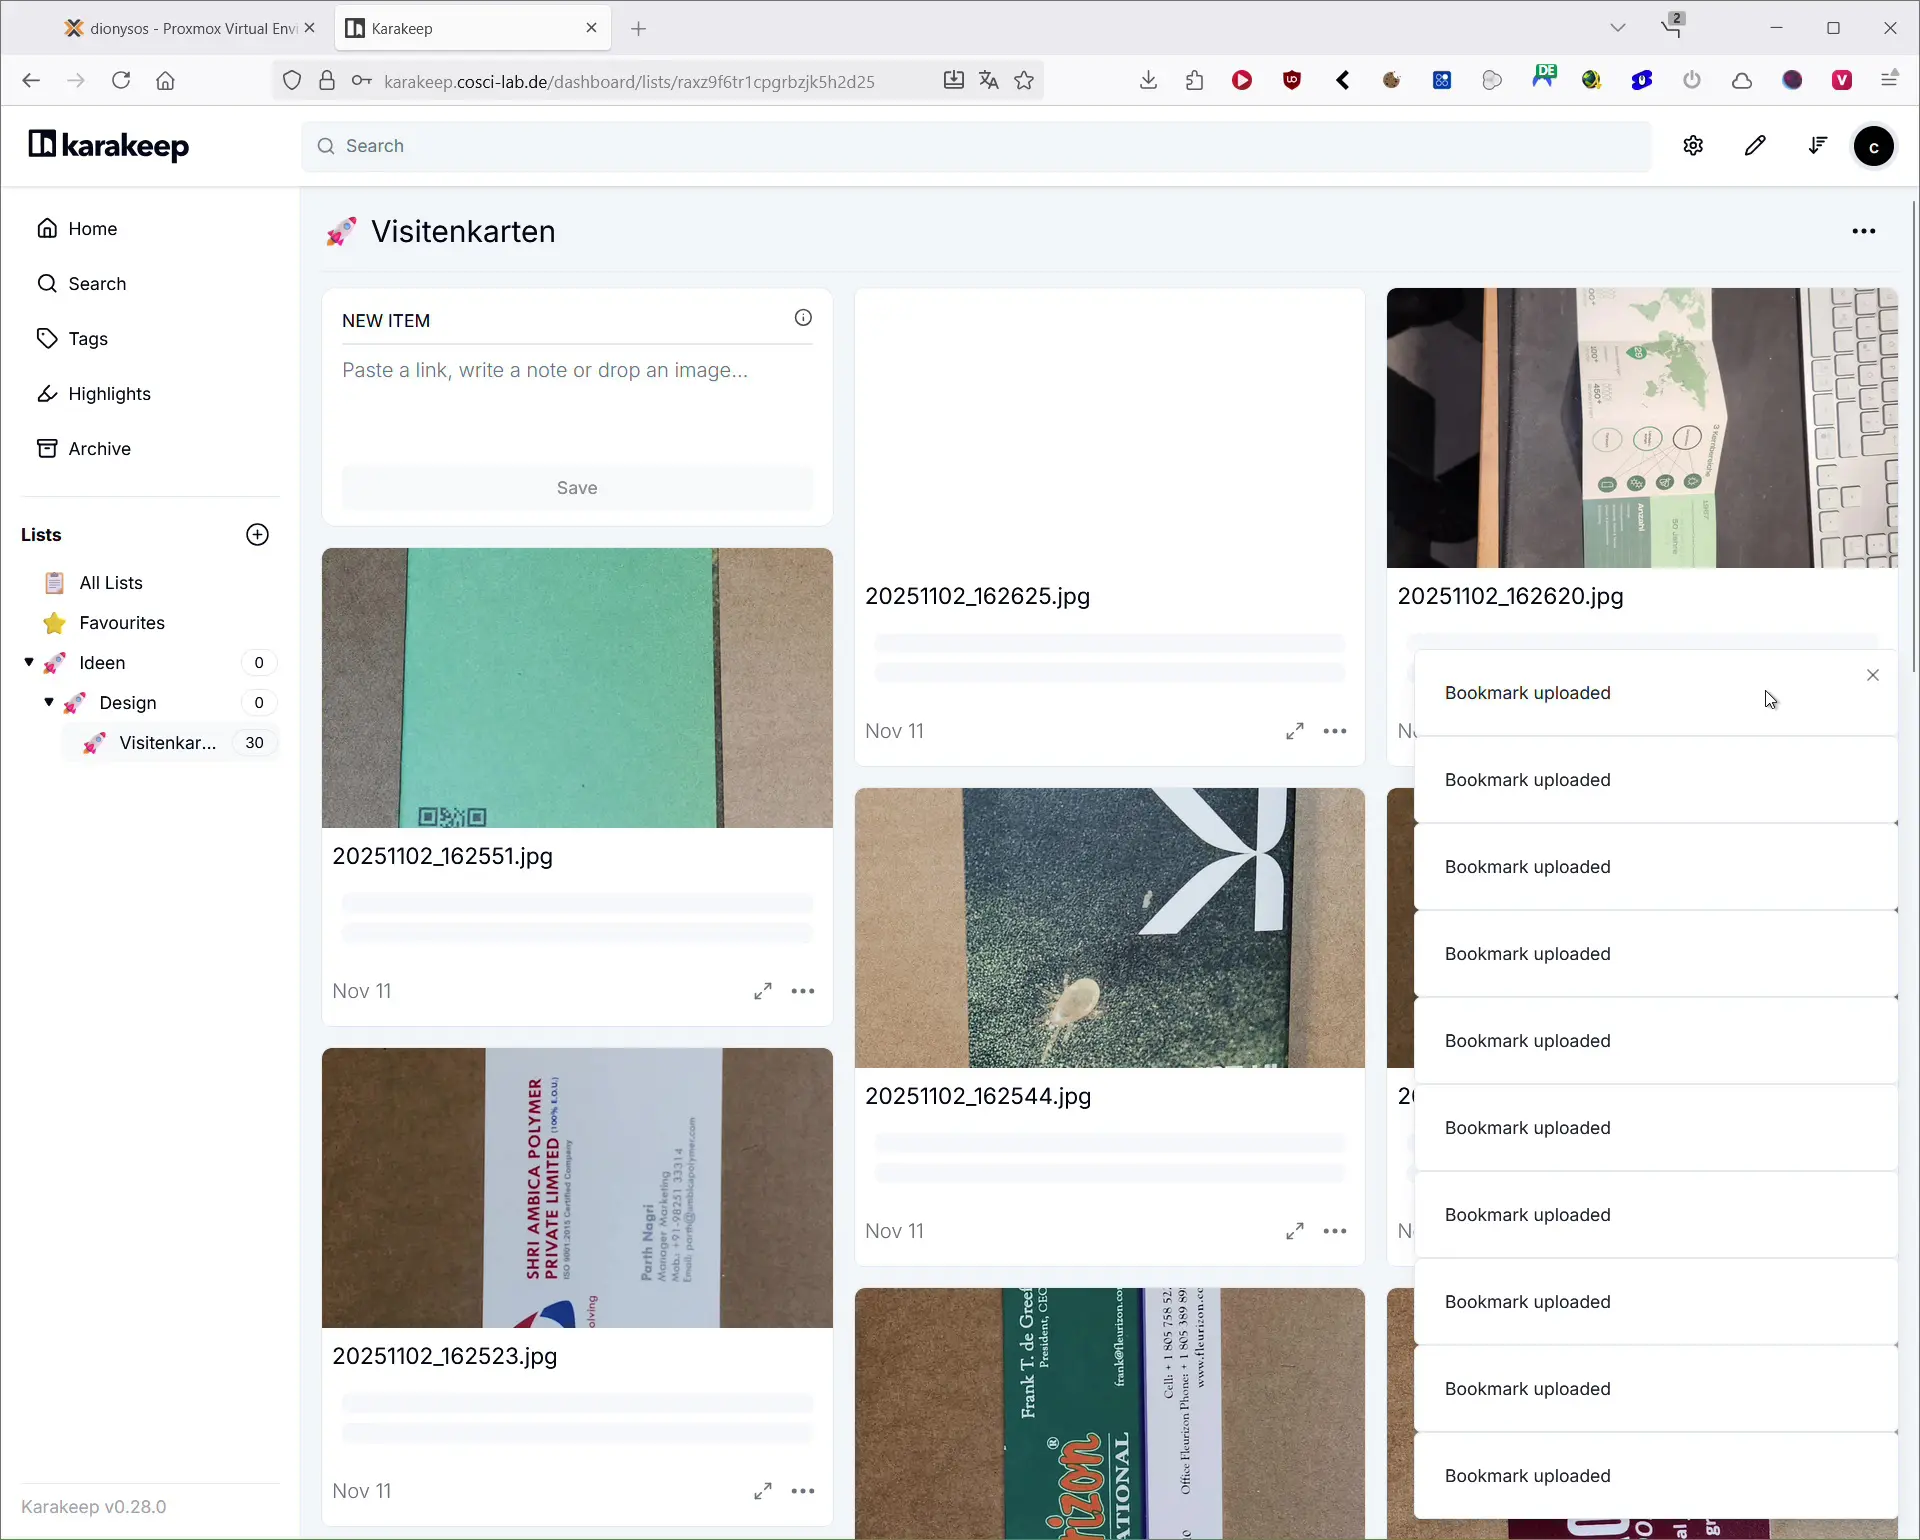Click the Save button for the new item
Image resolution: width=1920 pixels, height=1540 pixels.
[577, 488]
